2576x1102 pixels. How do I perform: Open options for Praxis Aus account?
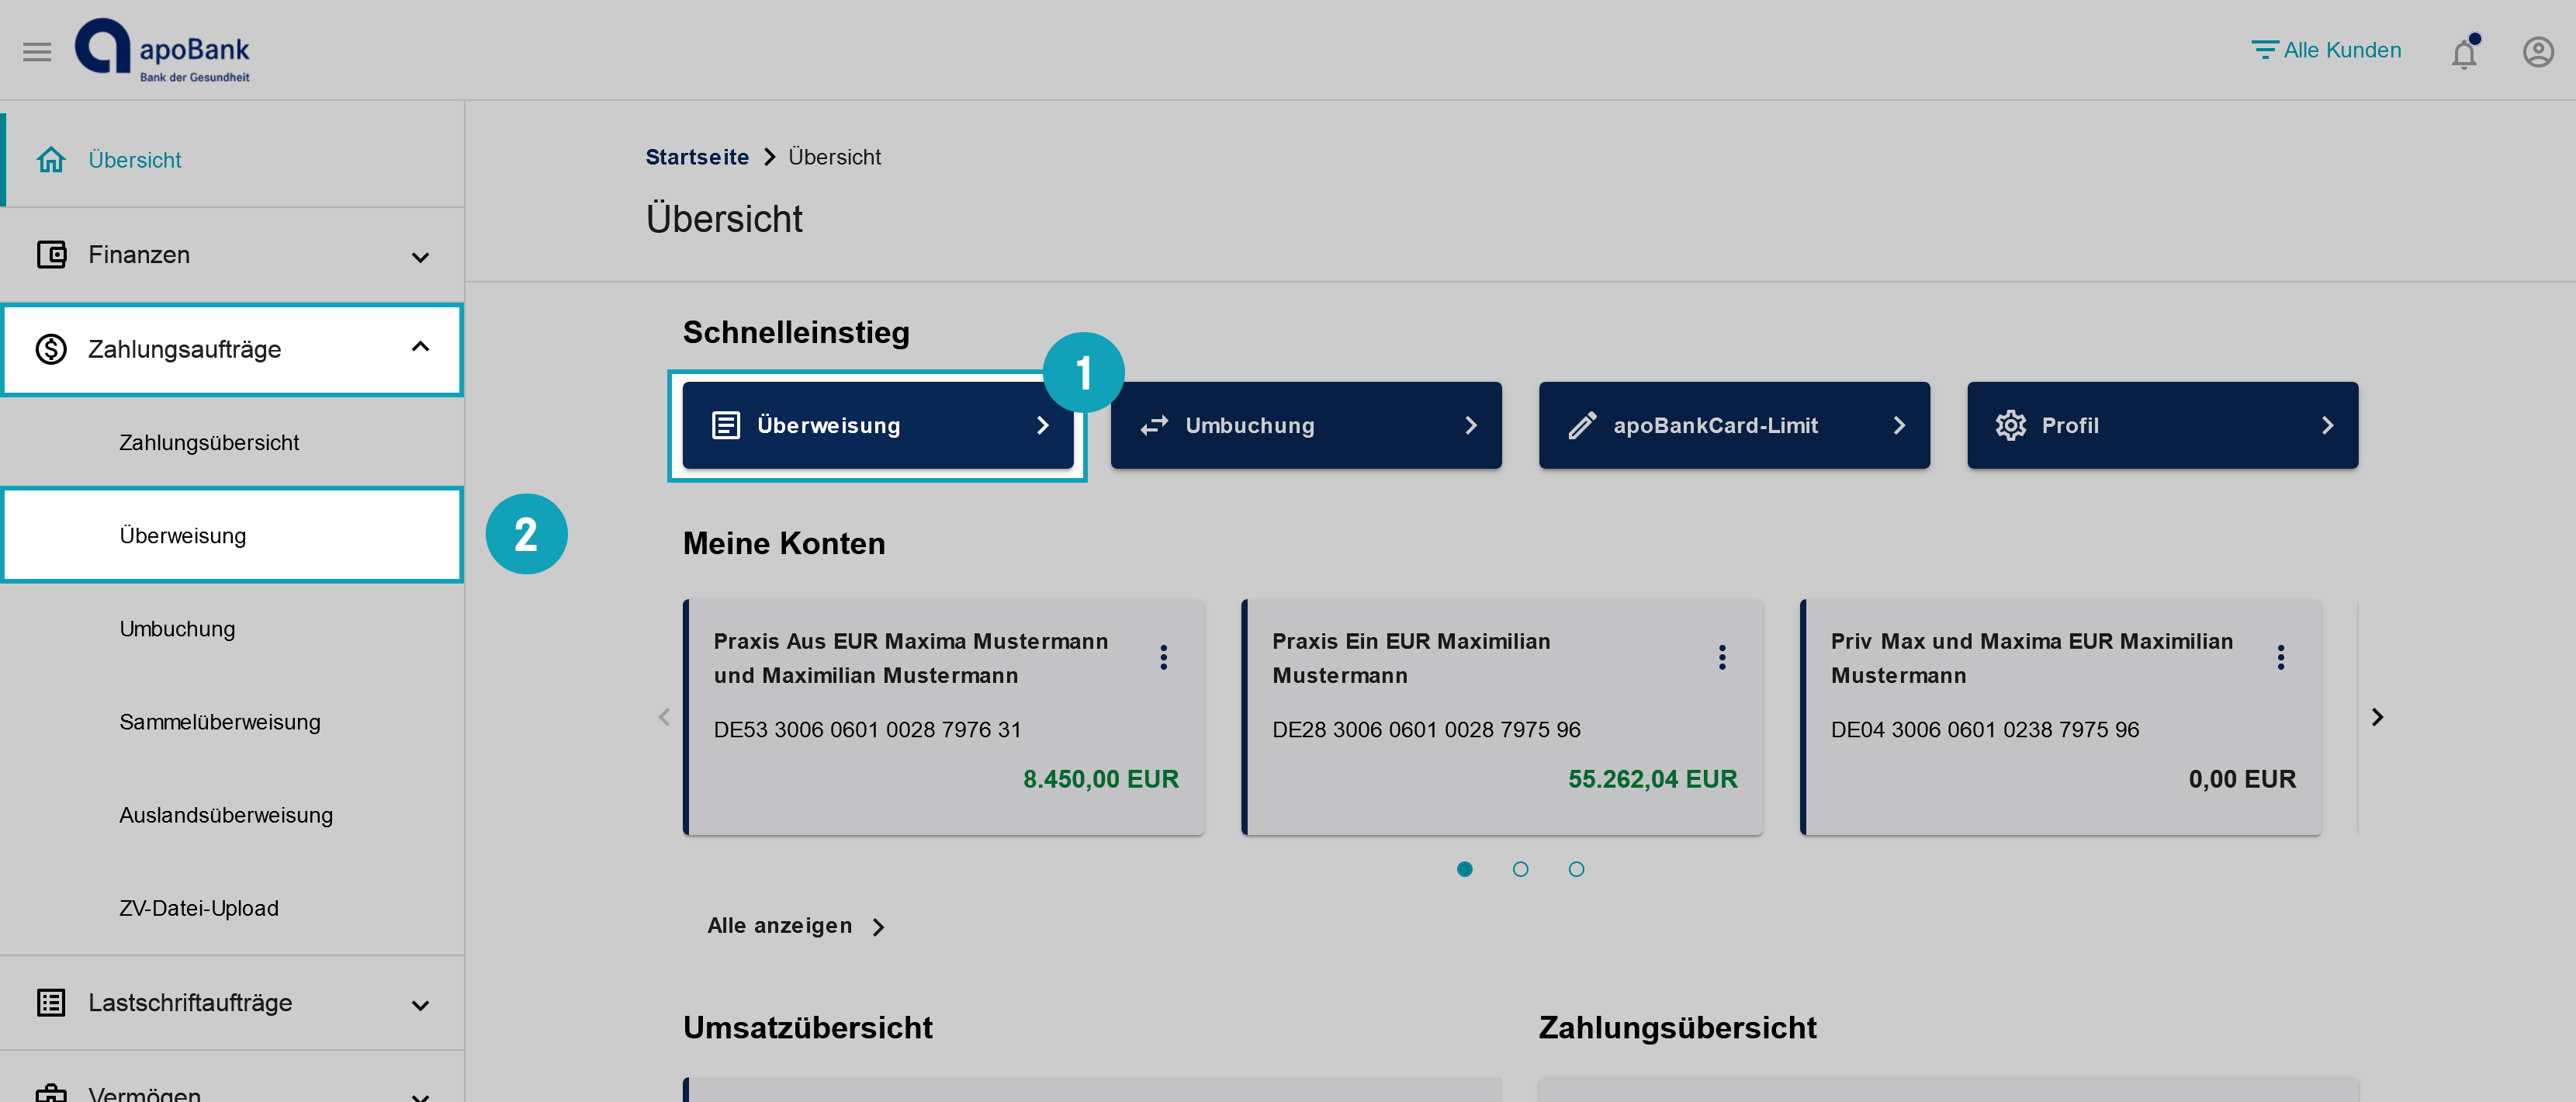click(x=1163, y=657)
